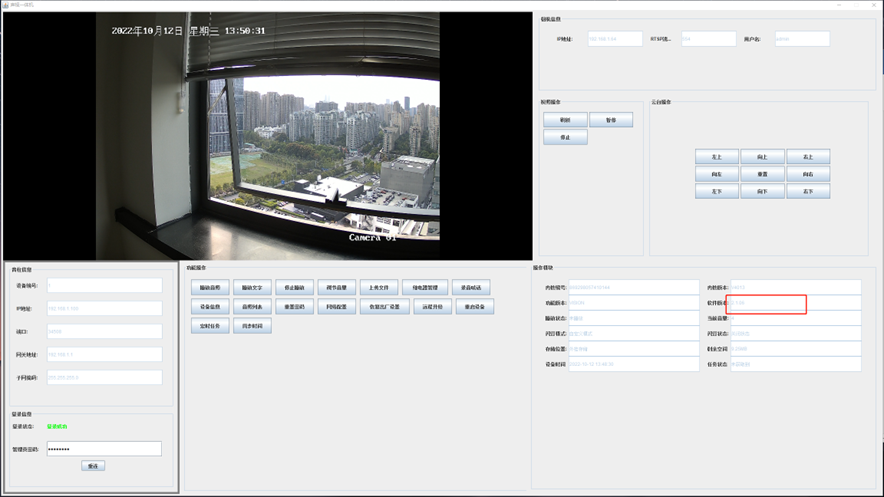Viewport: 884px width, 497px height.
Task: Click the 向下 (down) PTZ button
Action: click(762, 191)
